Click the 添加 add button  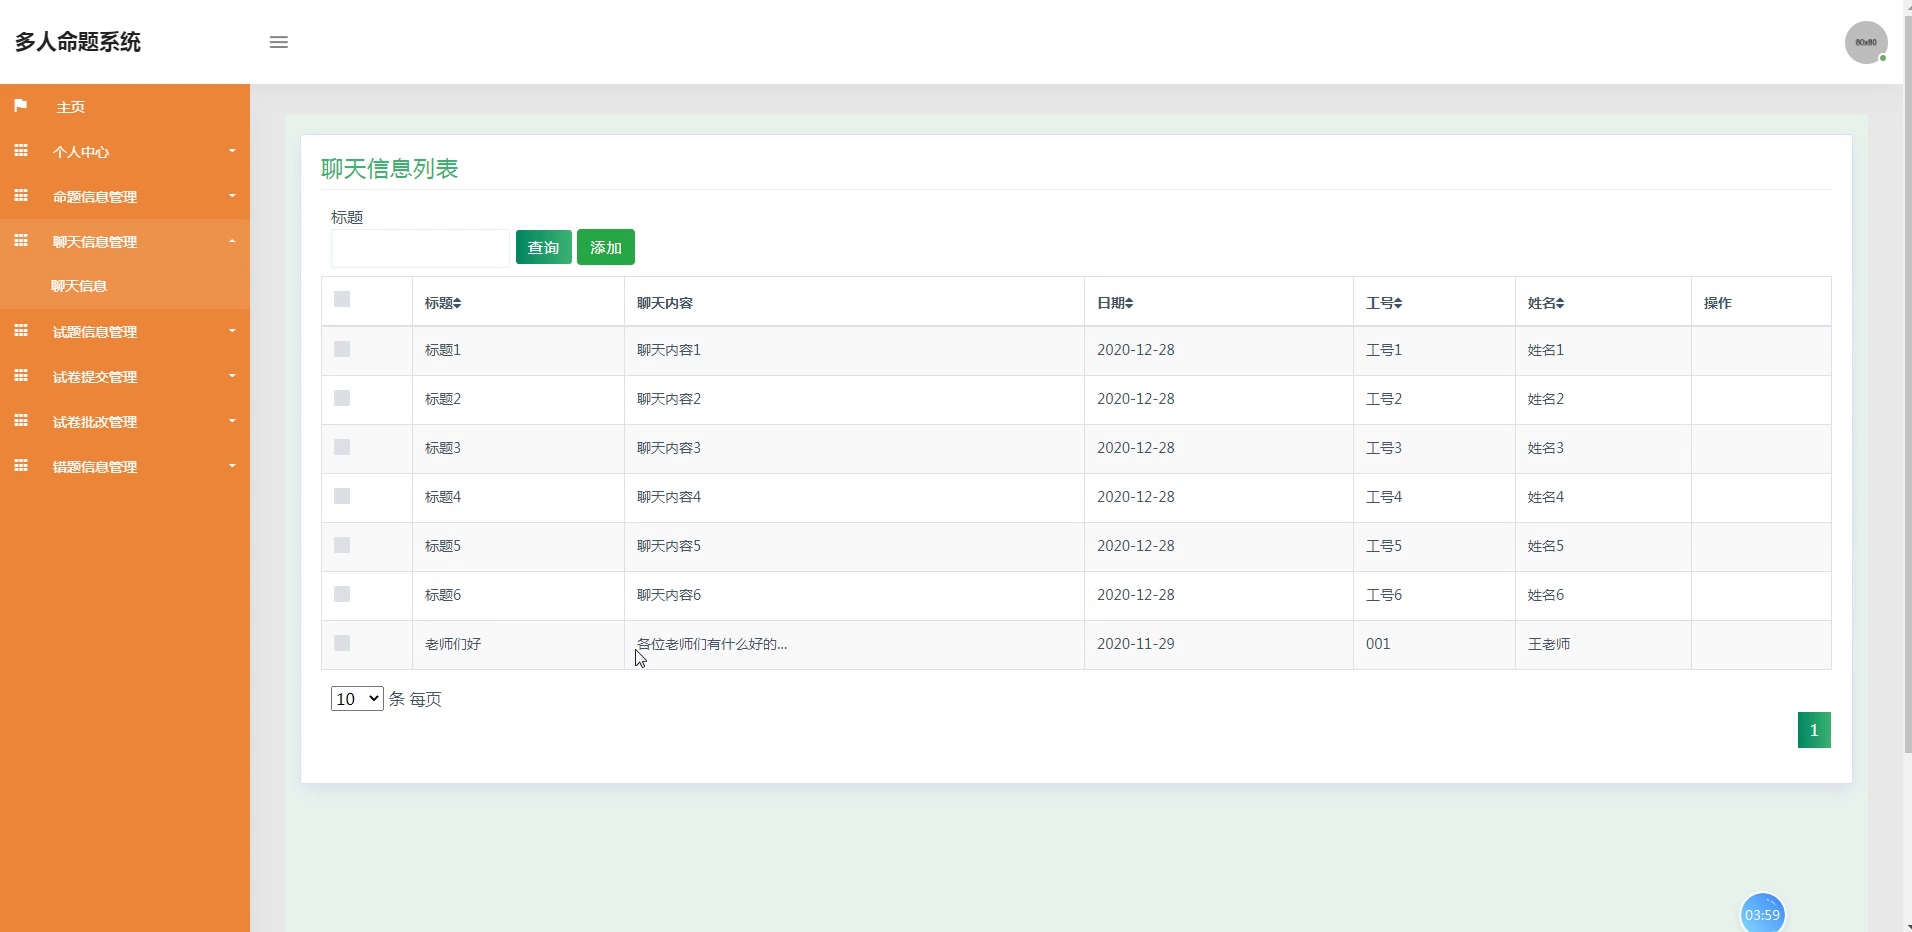(x=606, y=247)
